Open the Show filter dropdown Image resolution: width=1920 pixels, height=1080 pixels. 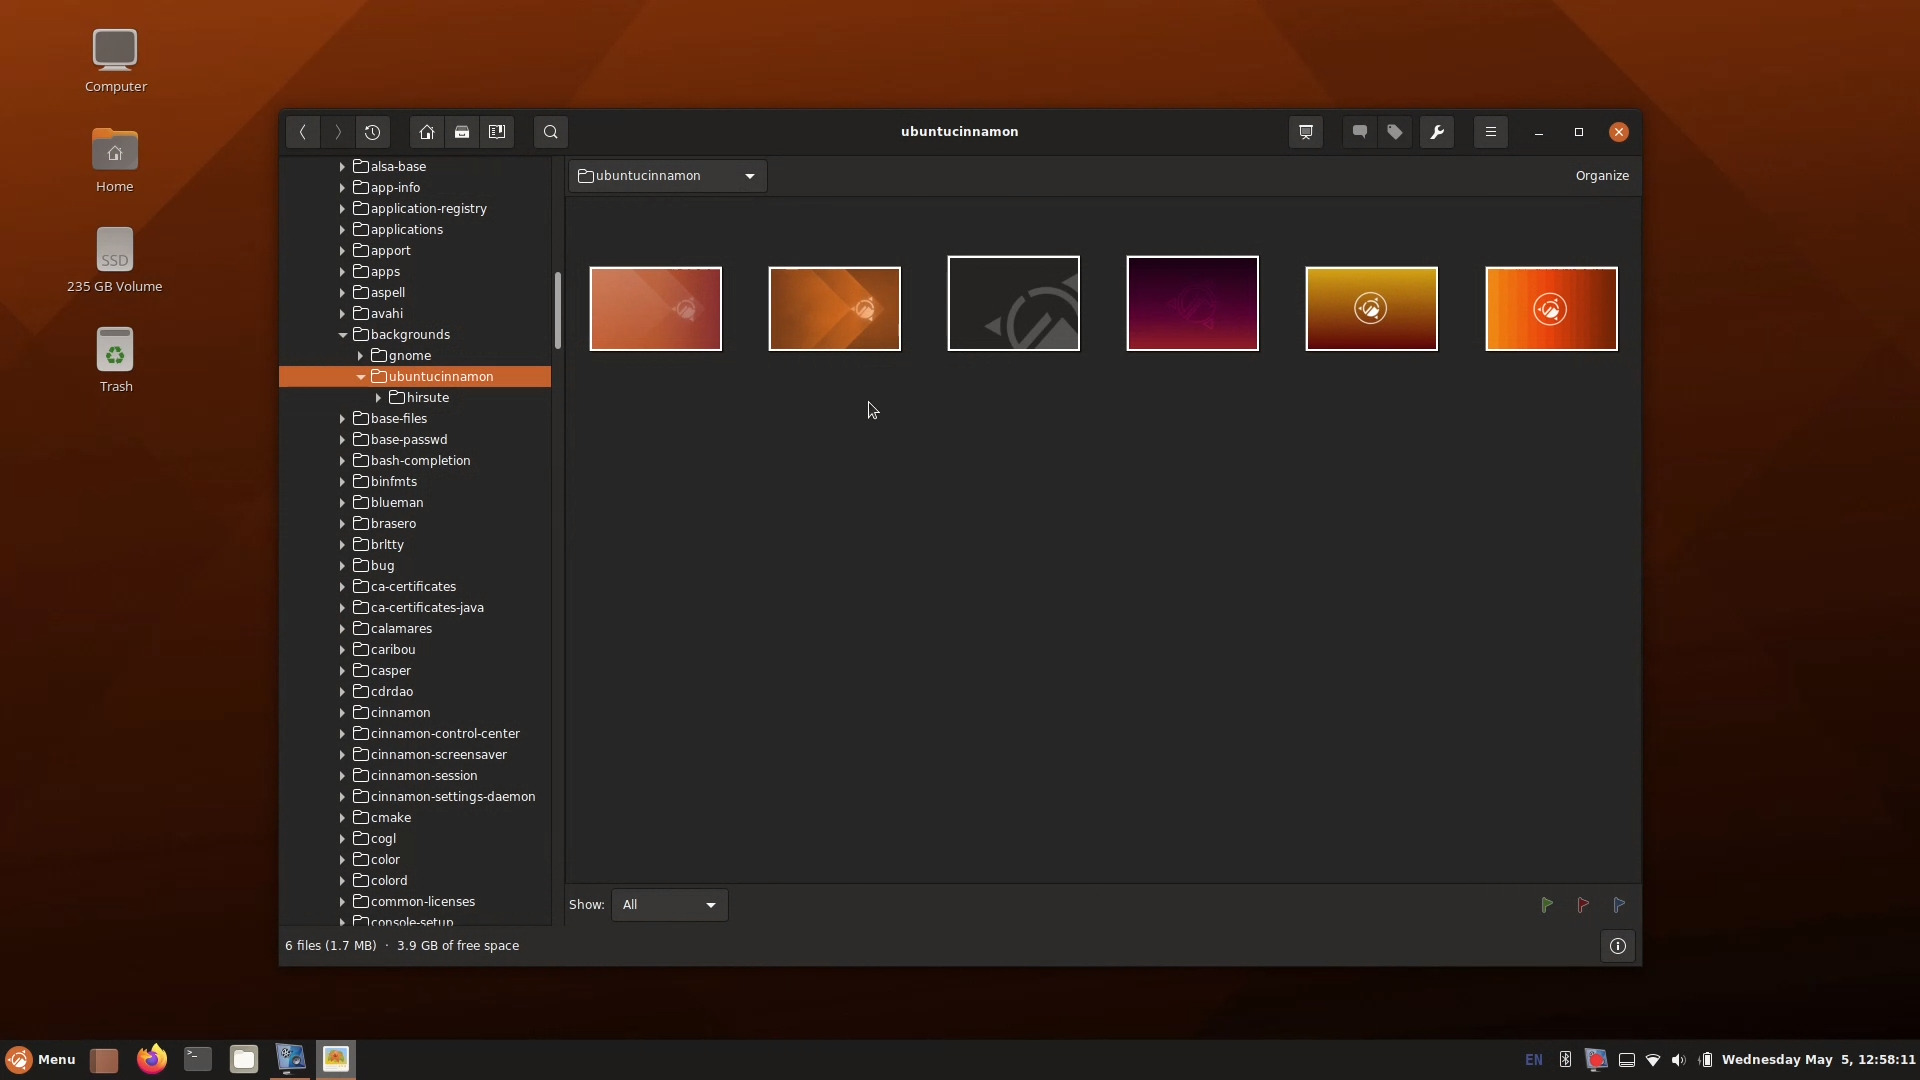pyautogui.click(x=668, y=904)
